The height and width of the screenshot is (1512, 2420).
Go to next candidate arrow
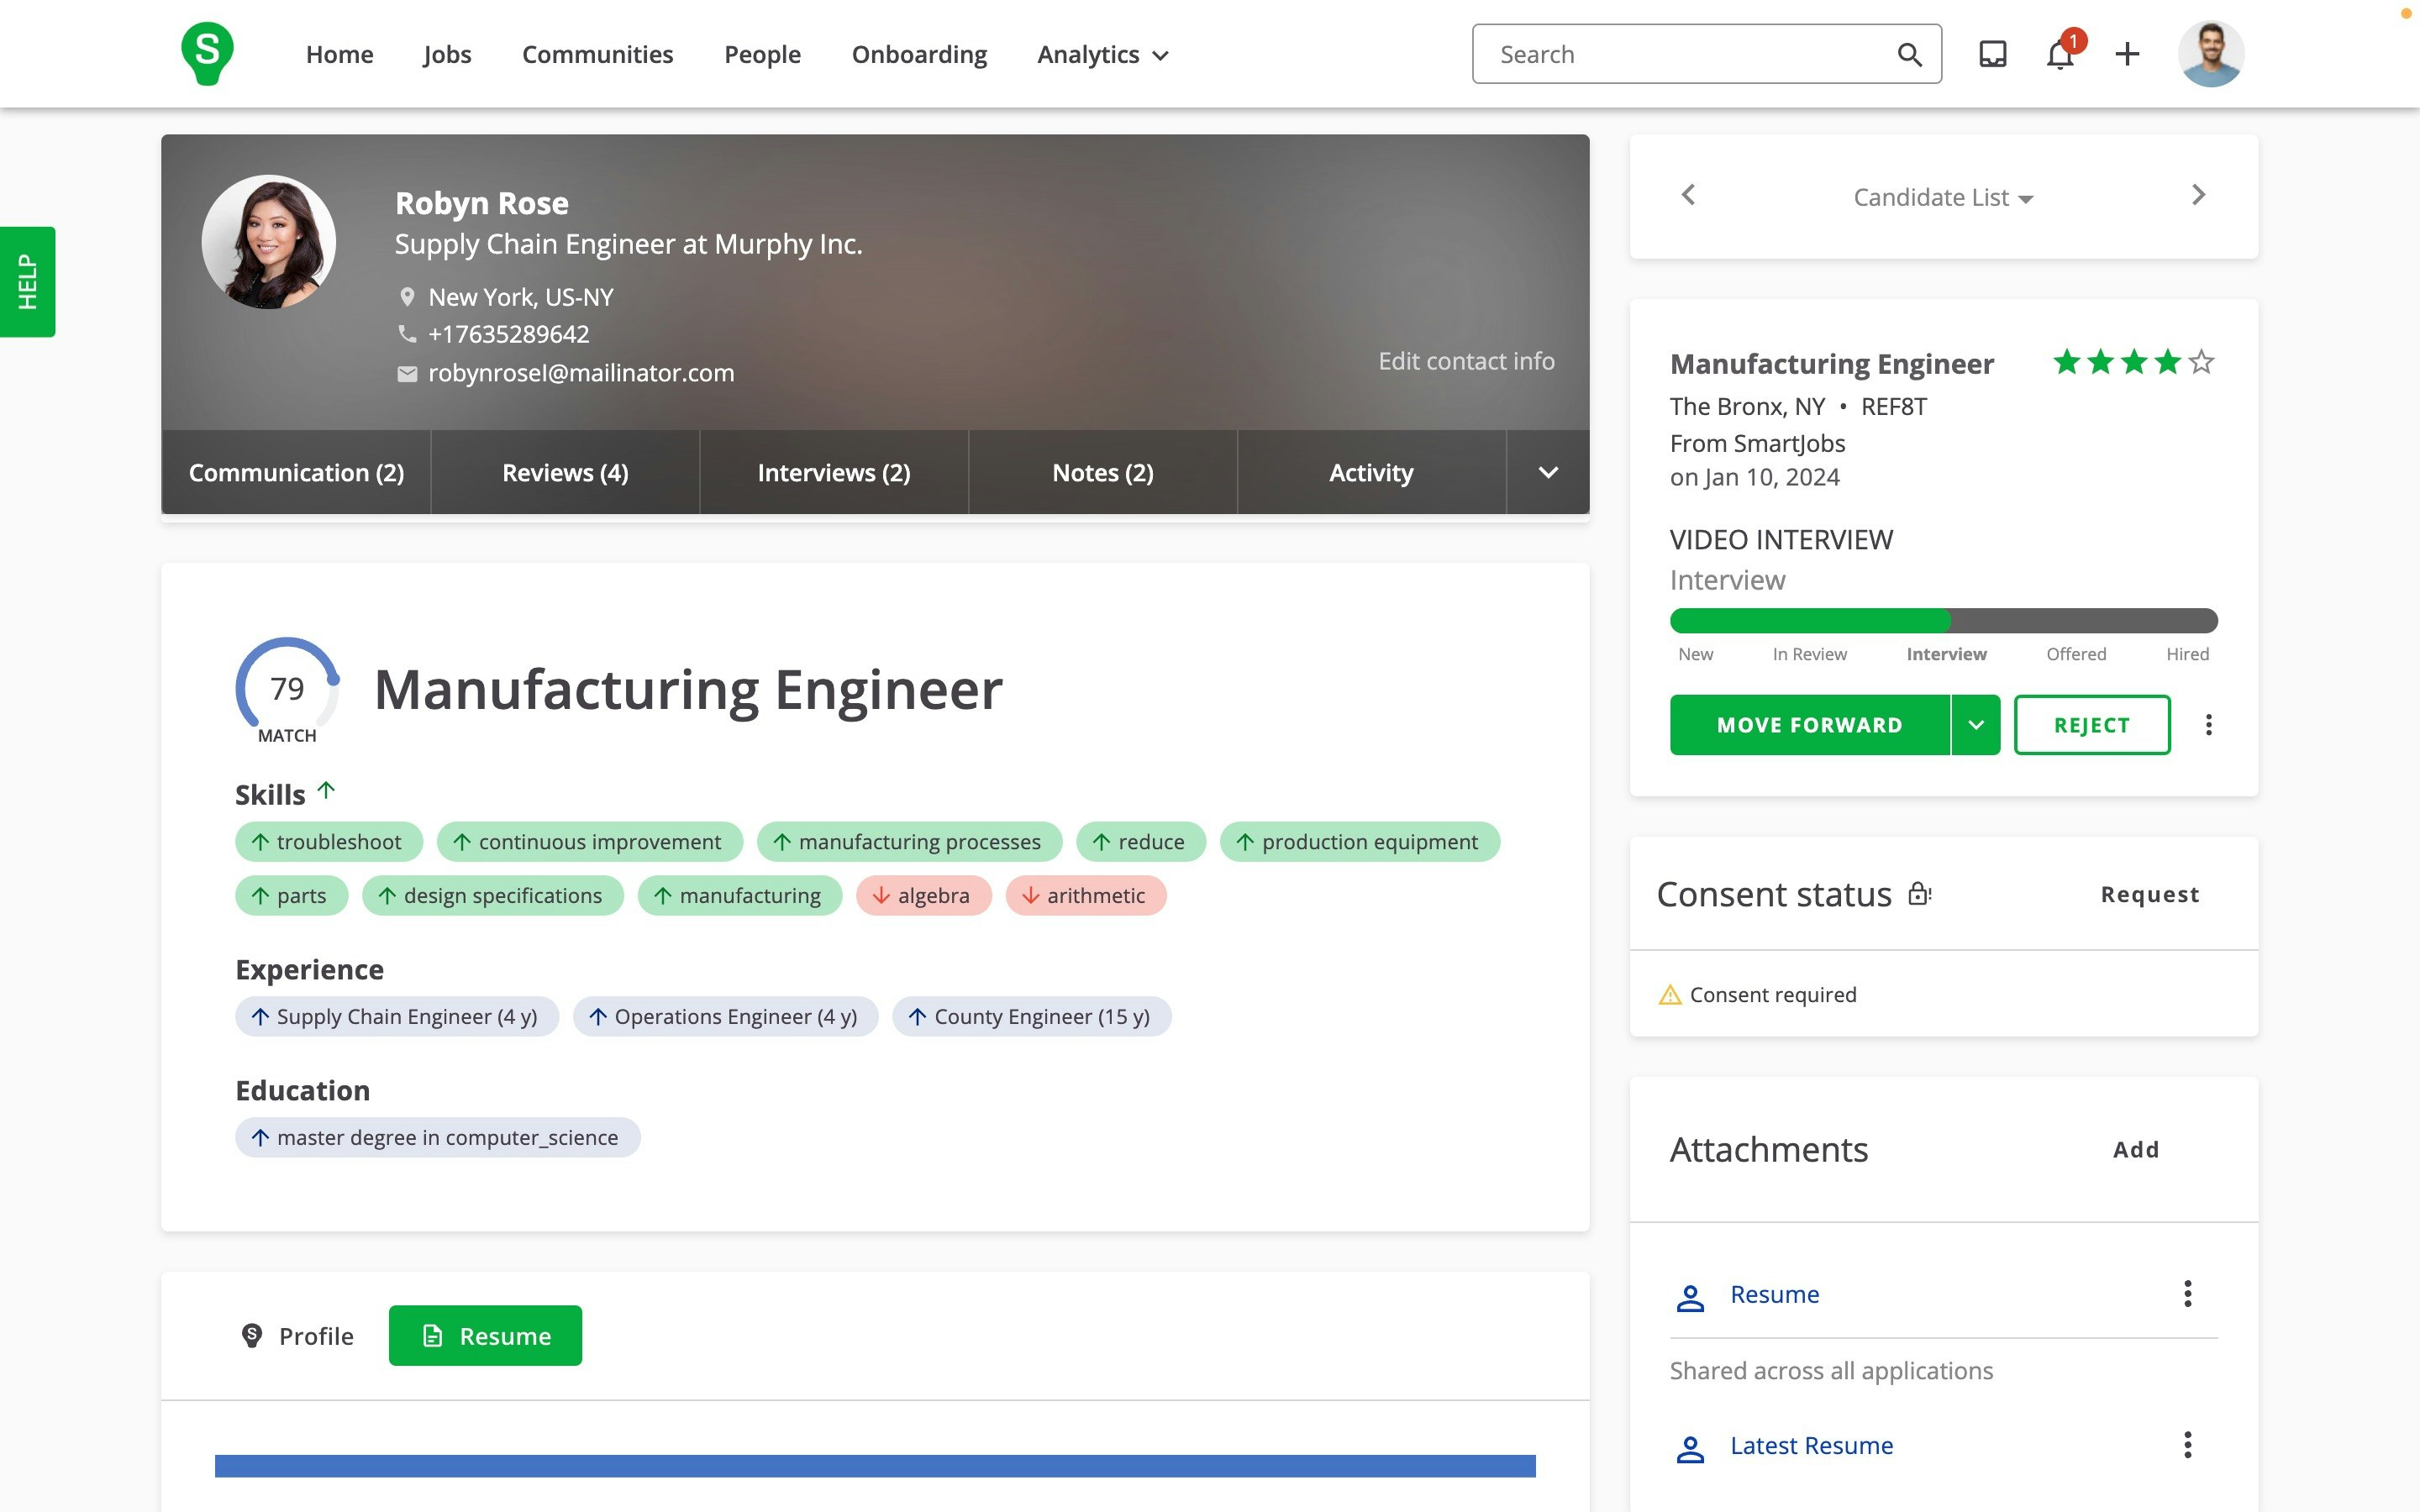pyautogui.click(x=2198, y=195)
